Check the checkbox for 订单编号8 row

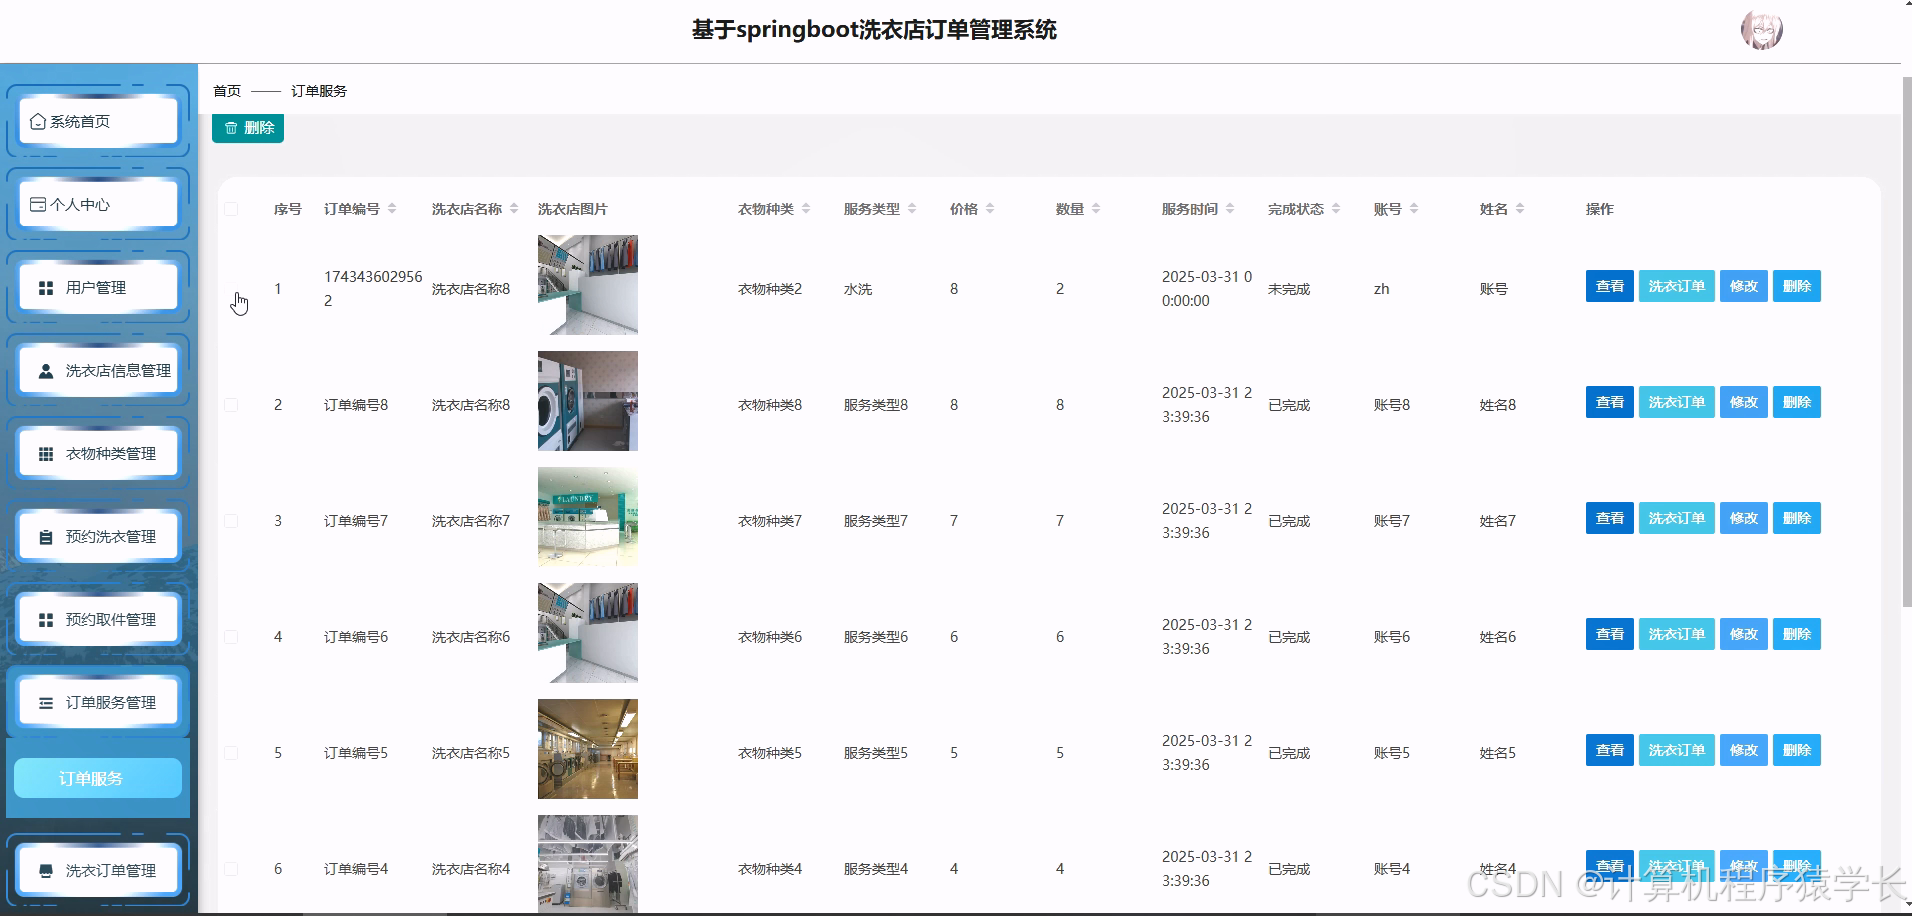click(x=231, y=405)
